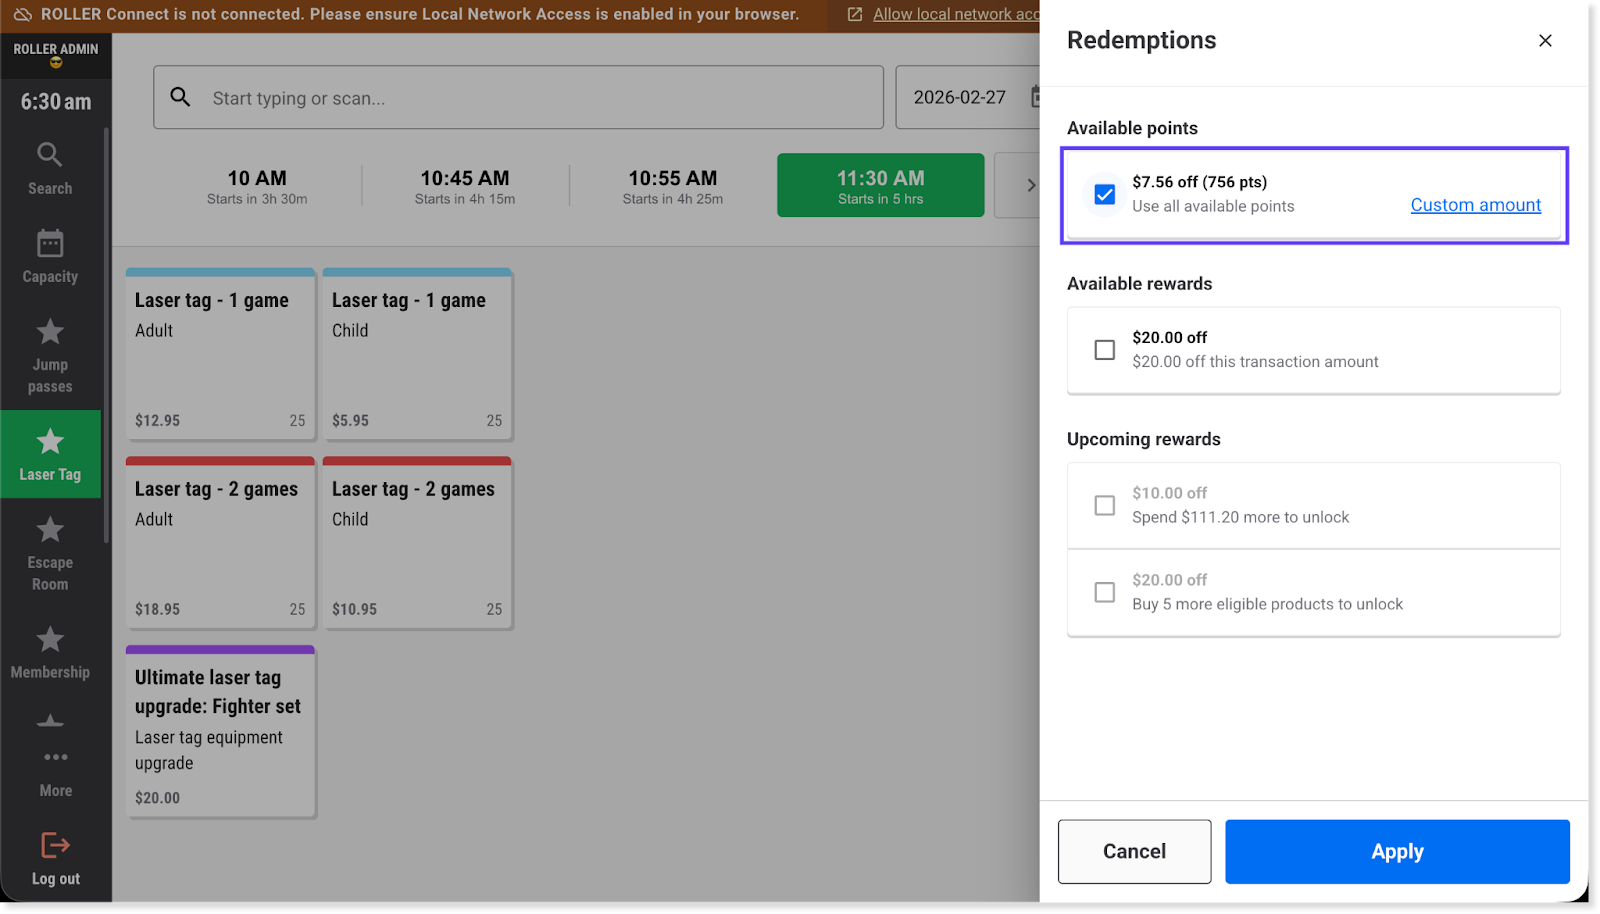Open Membership star icon in sidebar
The width and height of the screenshot is (1600, 914).
(x=50, y=639)
